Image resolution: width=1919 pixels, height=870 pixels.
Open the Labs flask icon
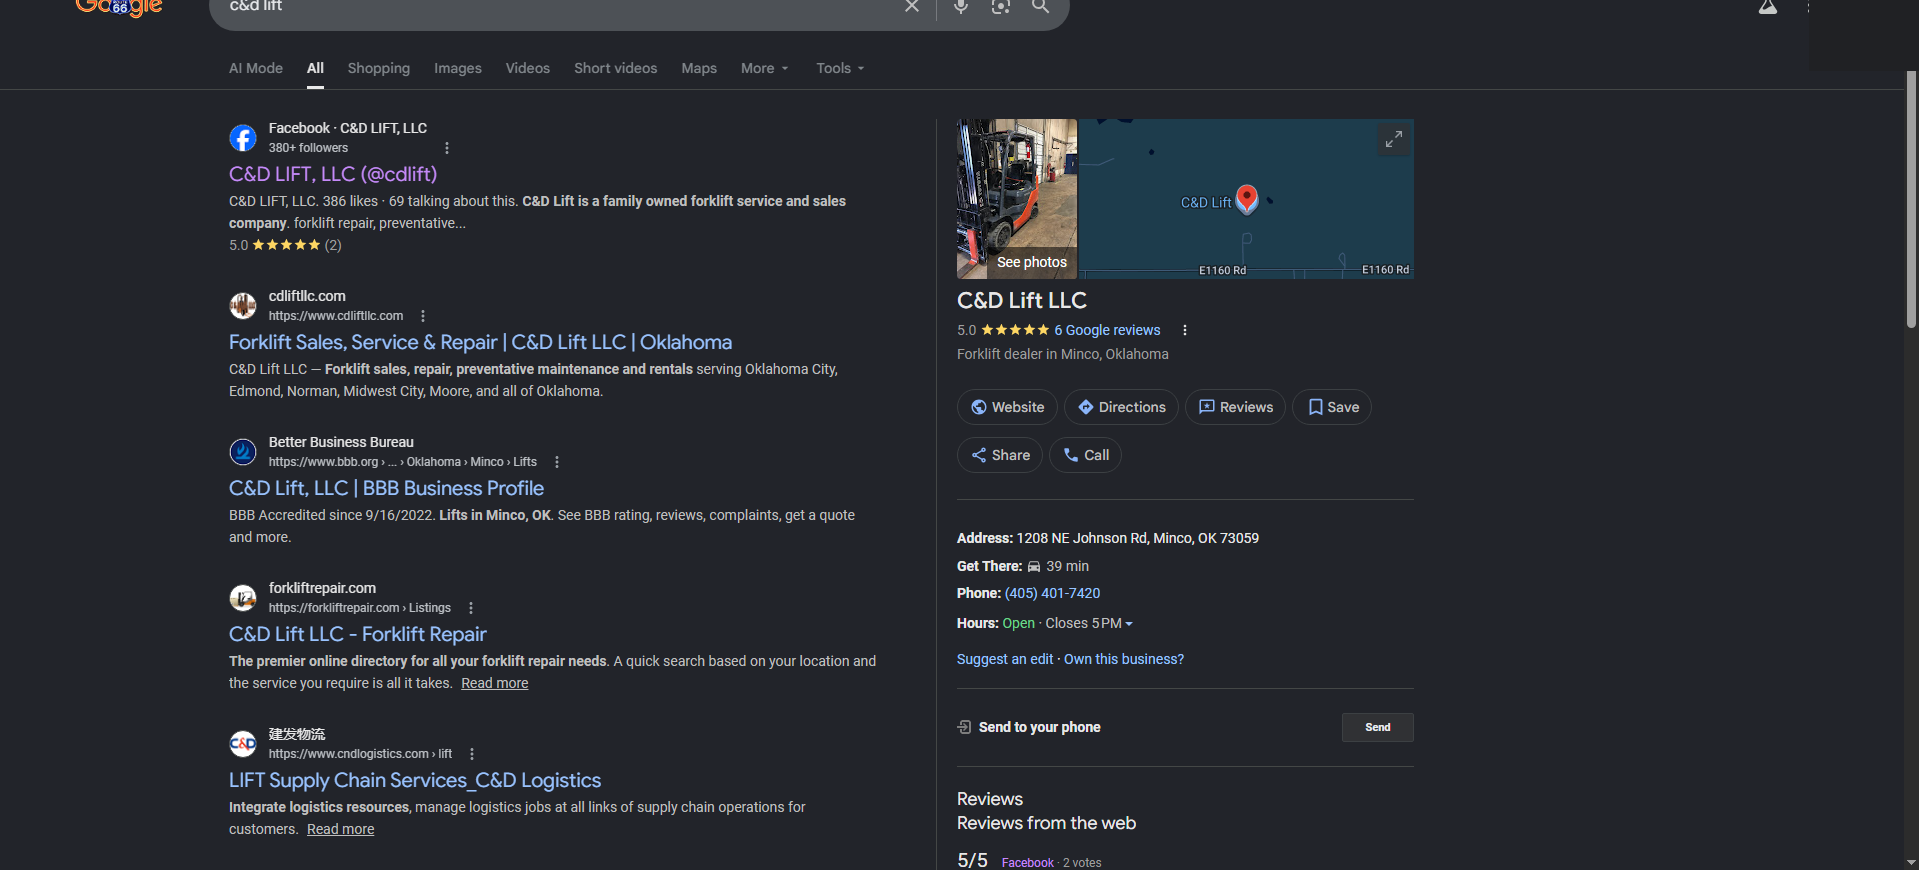(x=1768, y=7)
